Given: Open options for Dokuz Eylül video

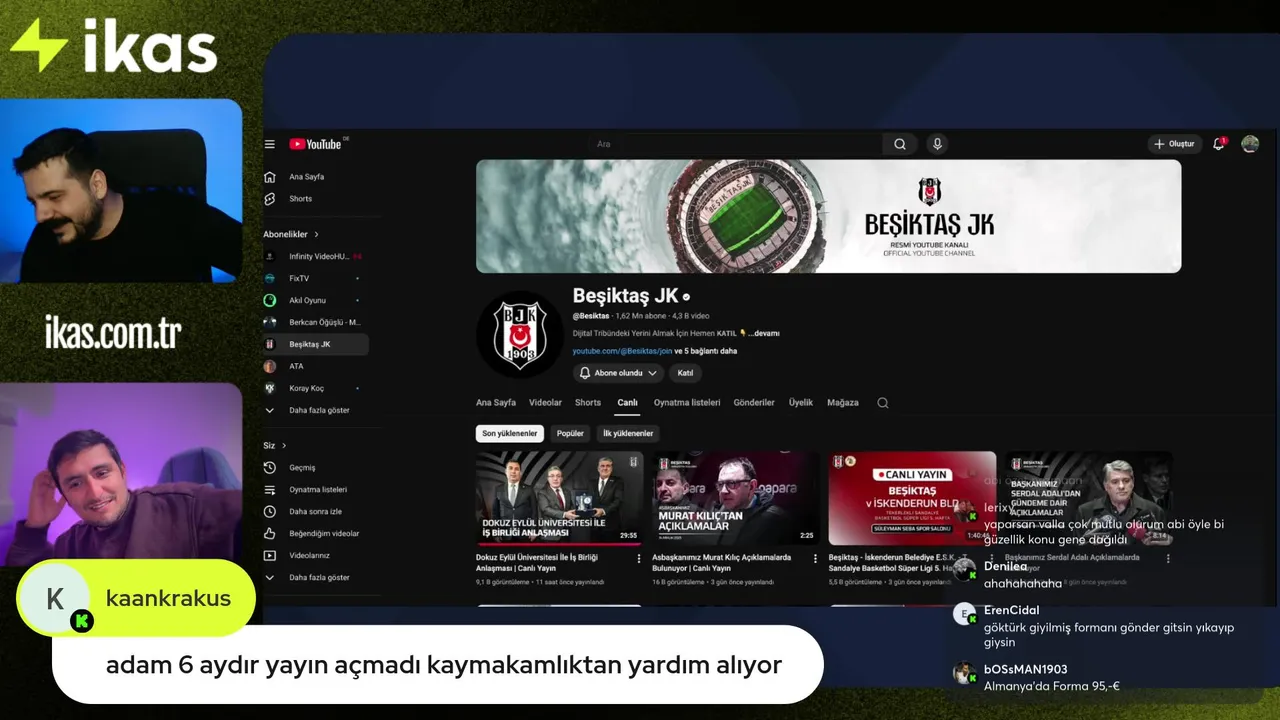Looking at the screenshot, I should pos(639,559).
